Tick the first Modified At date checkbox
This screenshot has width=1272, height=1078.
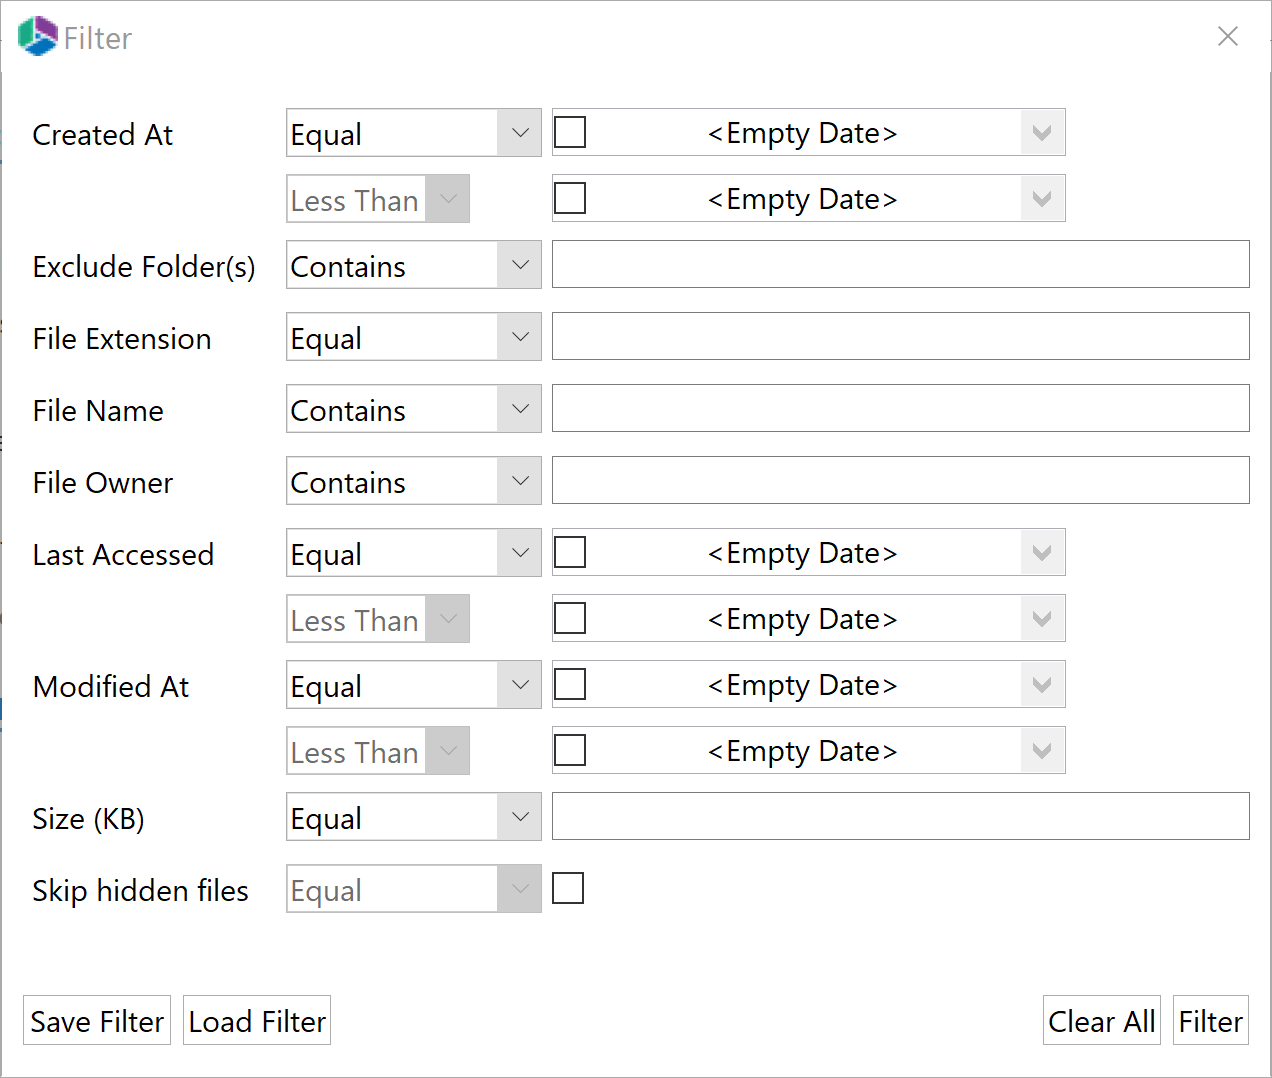coord(570,684)
